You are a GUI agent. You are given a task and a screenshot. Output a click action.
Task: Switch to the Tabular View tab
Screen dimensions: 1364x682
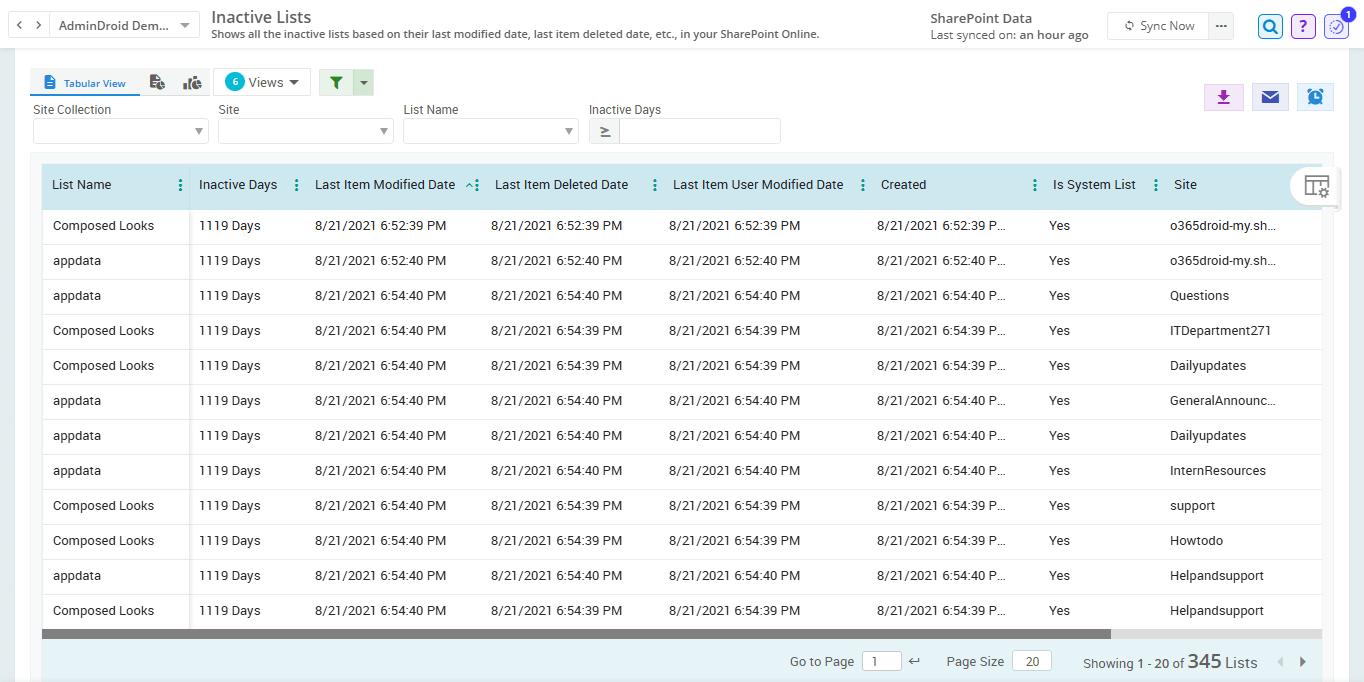coord(85,82)
